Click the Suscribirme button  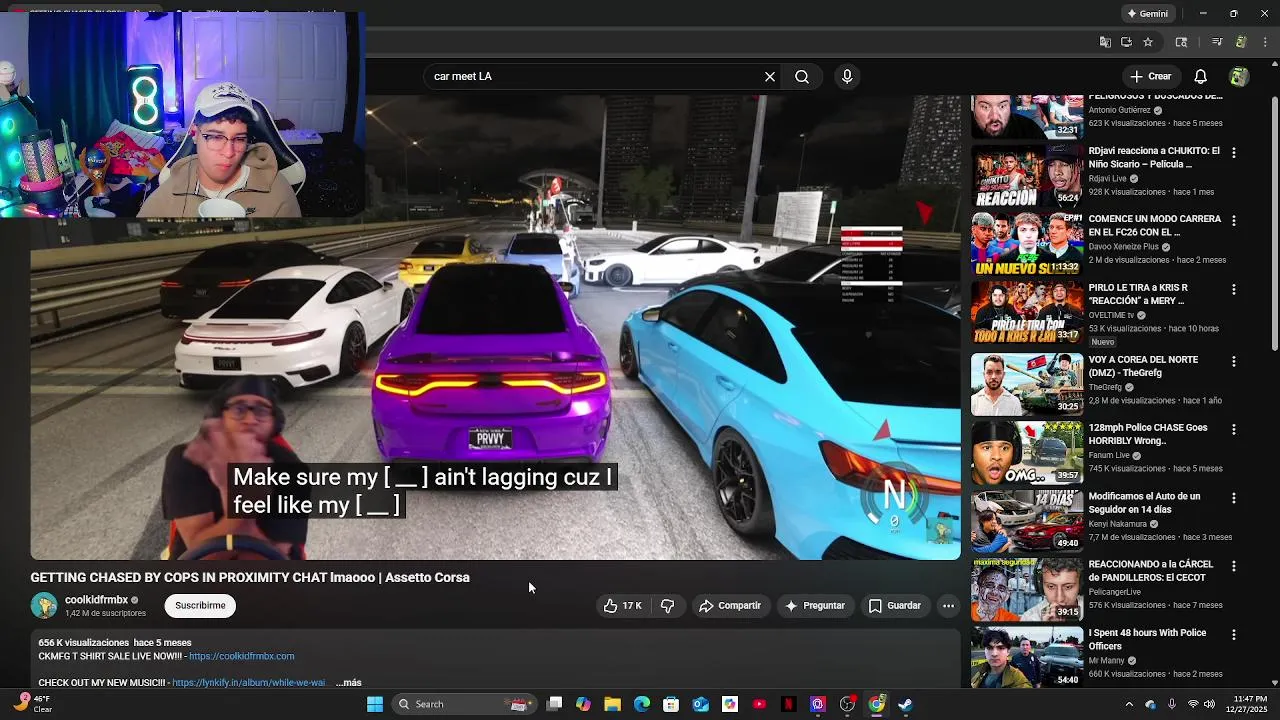pos(200,605)
